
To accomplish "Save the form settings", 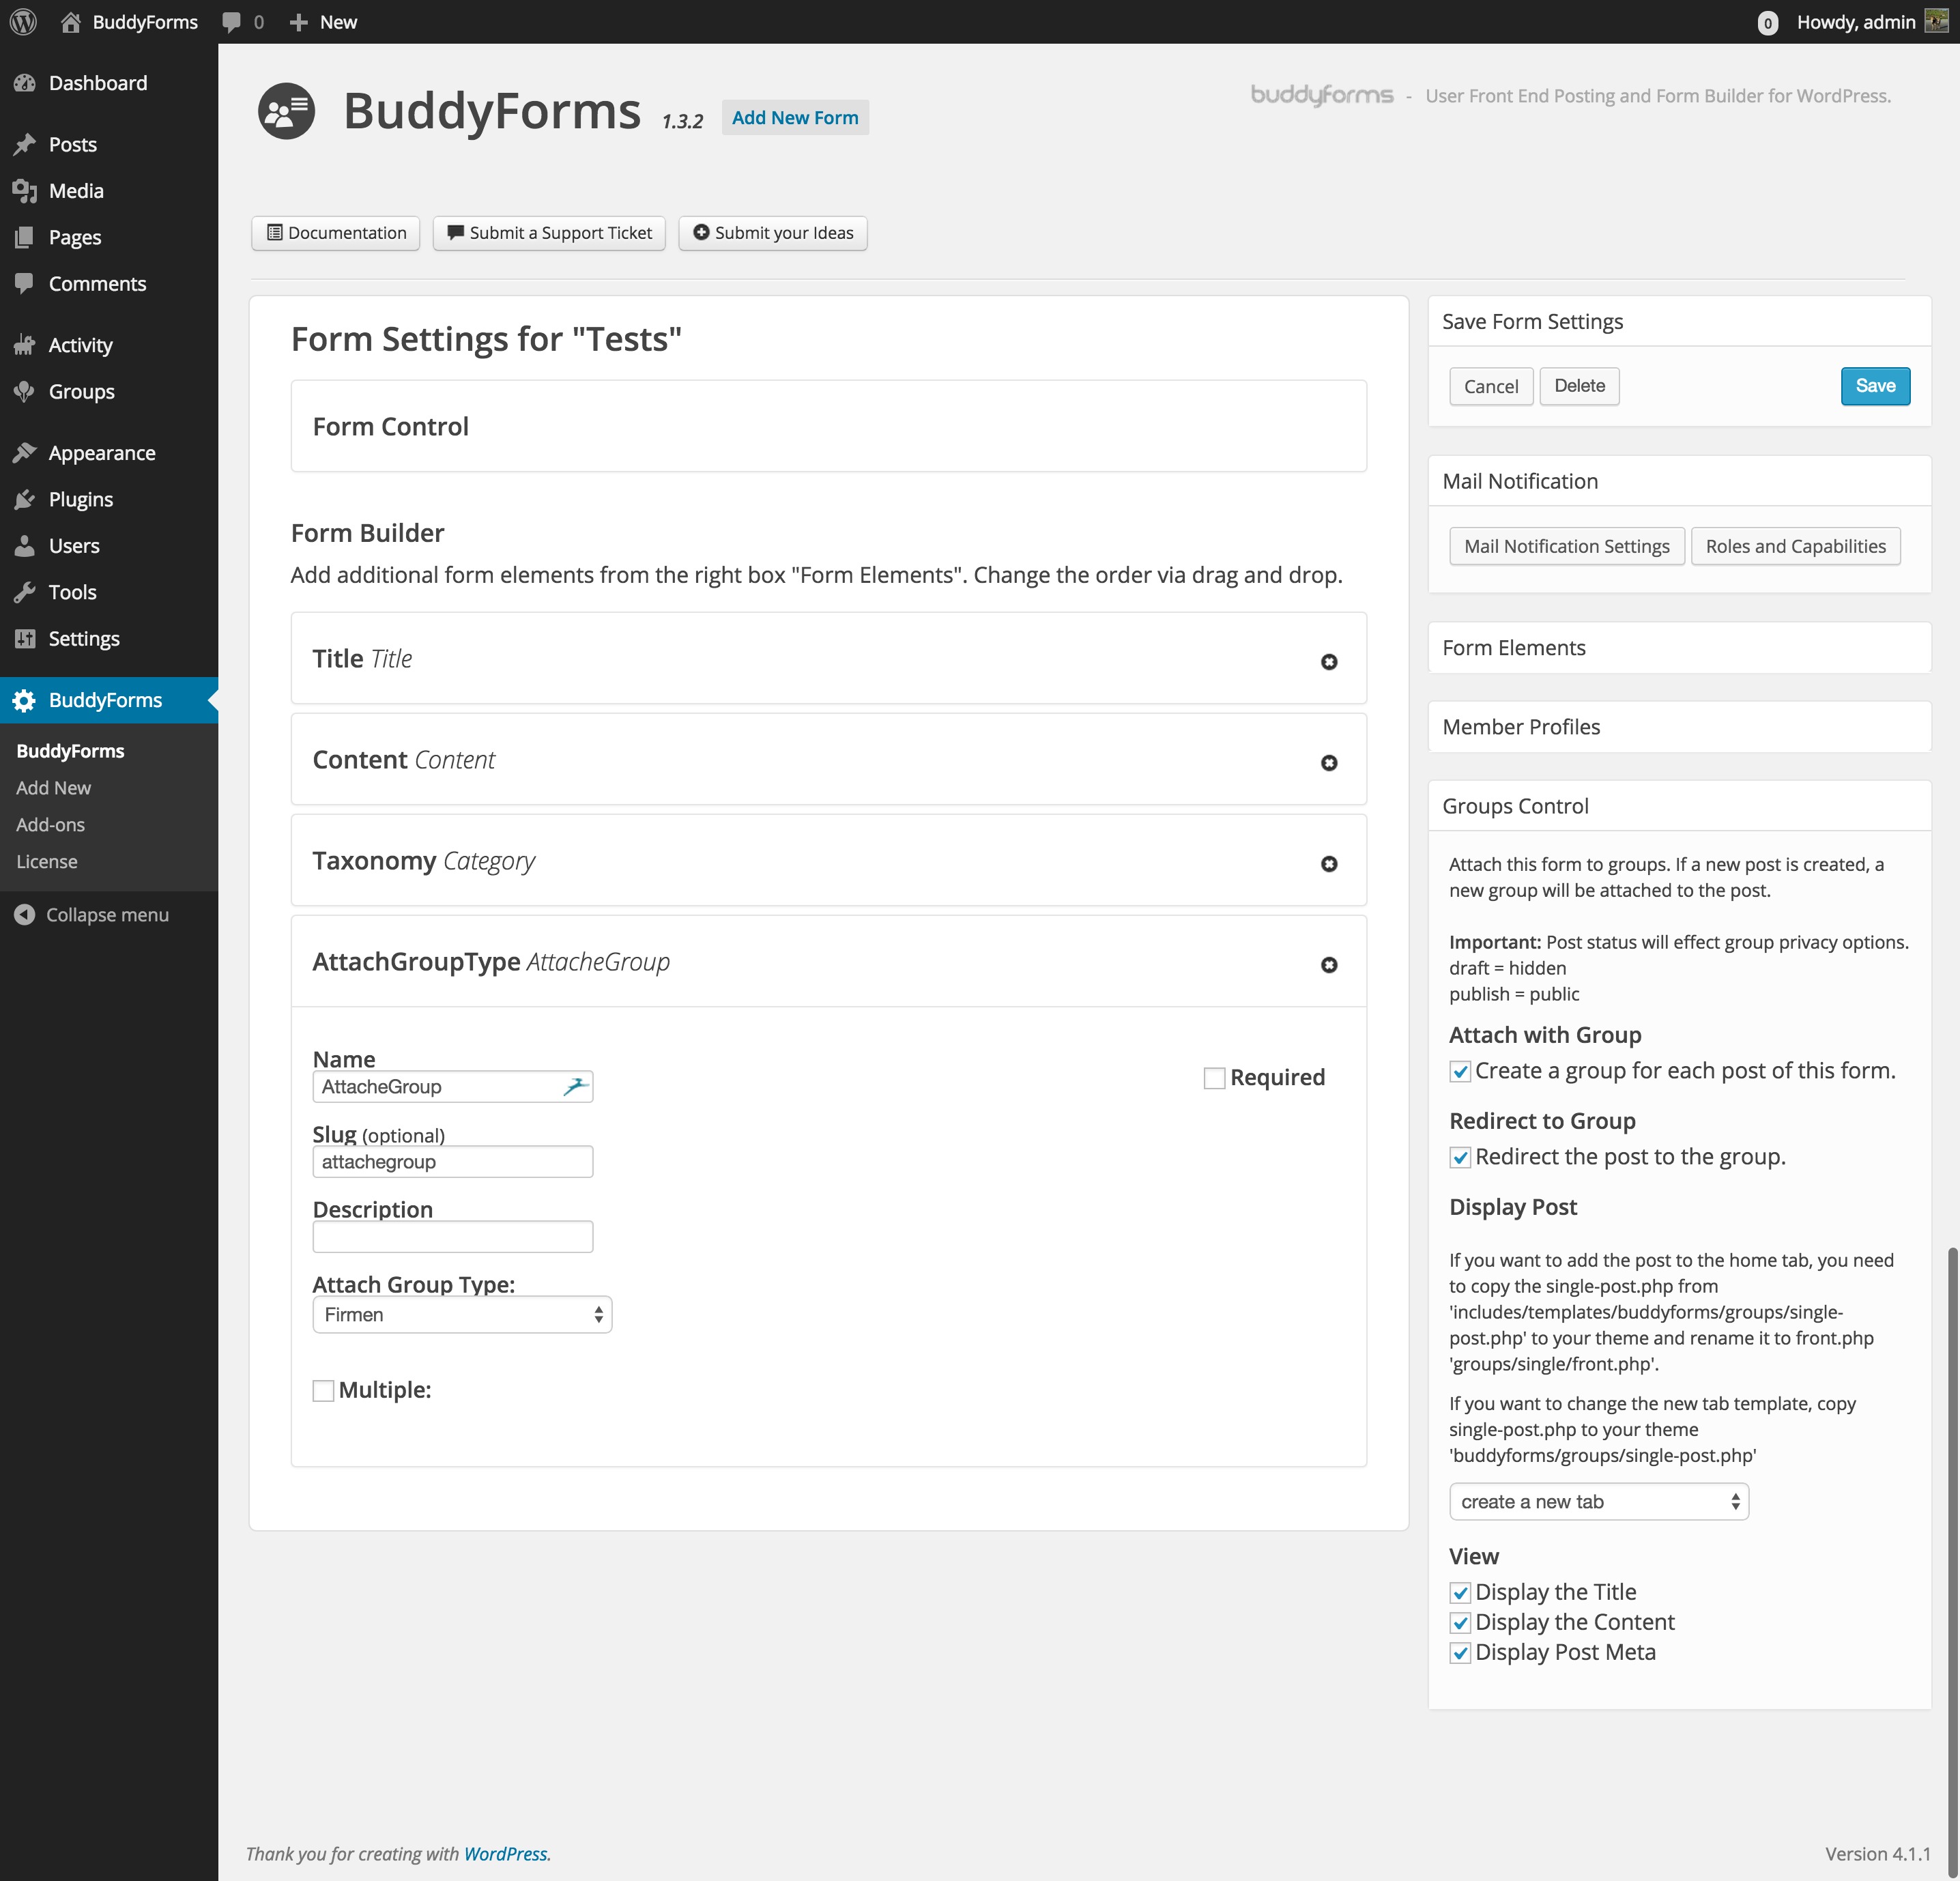I will click(x=1875, y=386).
